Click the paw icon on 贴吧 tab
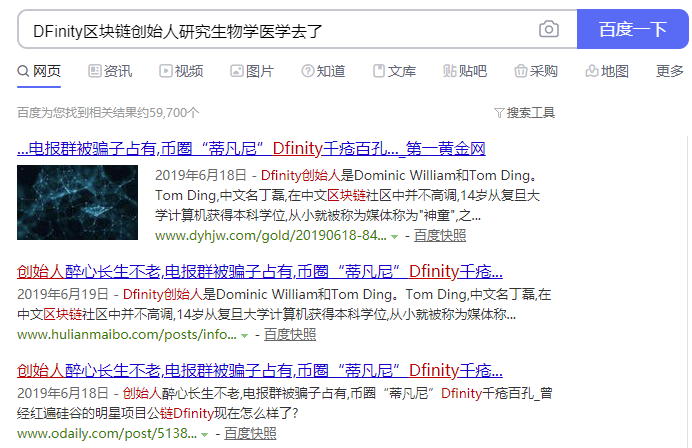 coord(450,71)
